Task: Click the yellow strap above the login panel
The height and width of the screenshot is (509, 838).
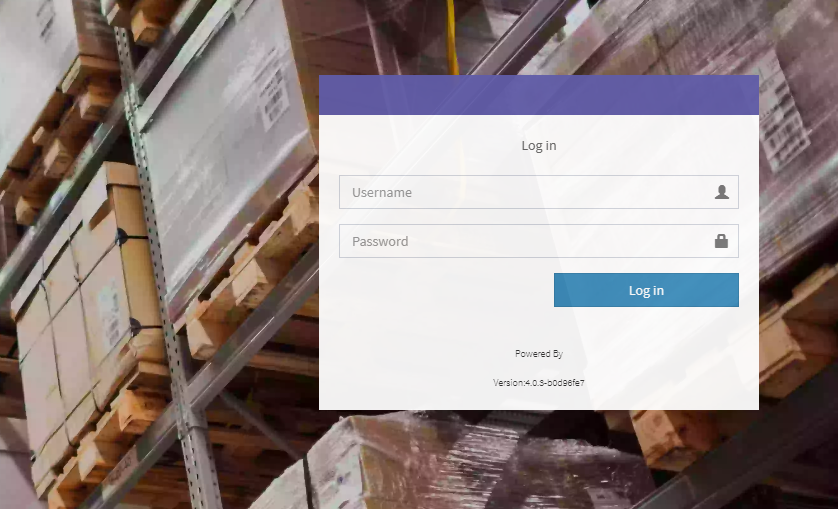Action: click(453, 36)
